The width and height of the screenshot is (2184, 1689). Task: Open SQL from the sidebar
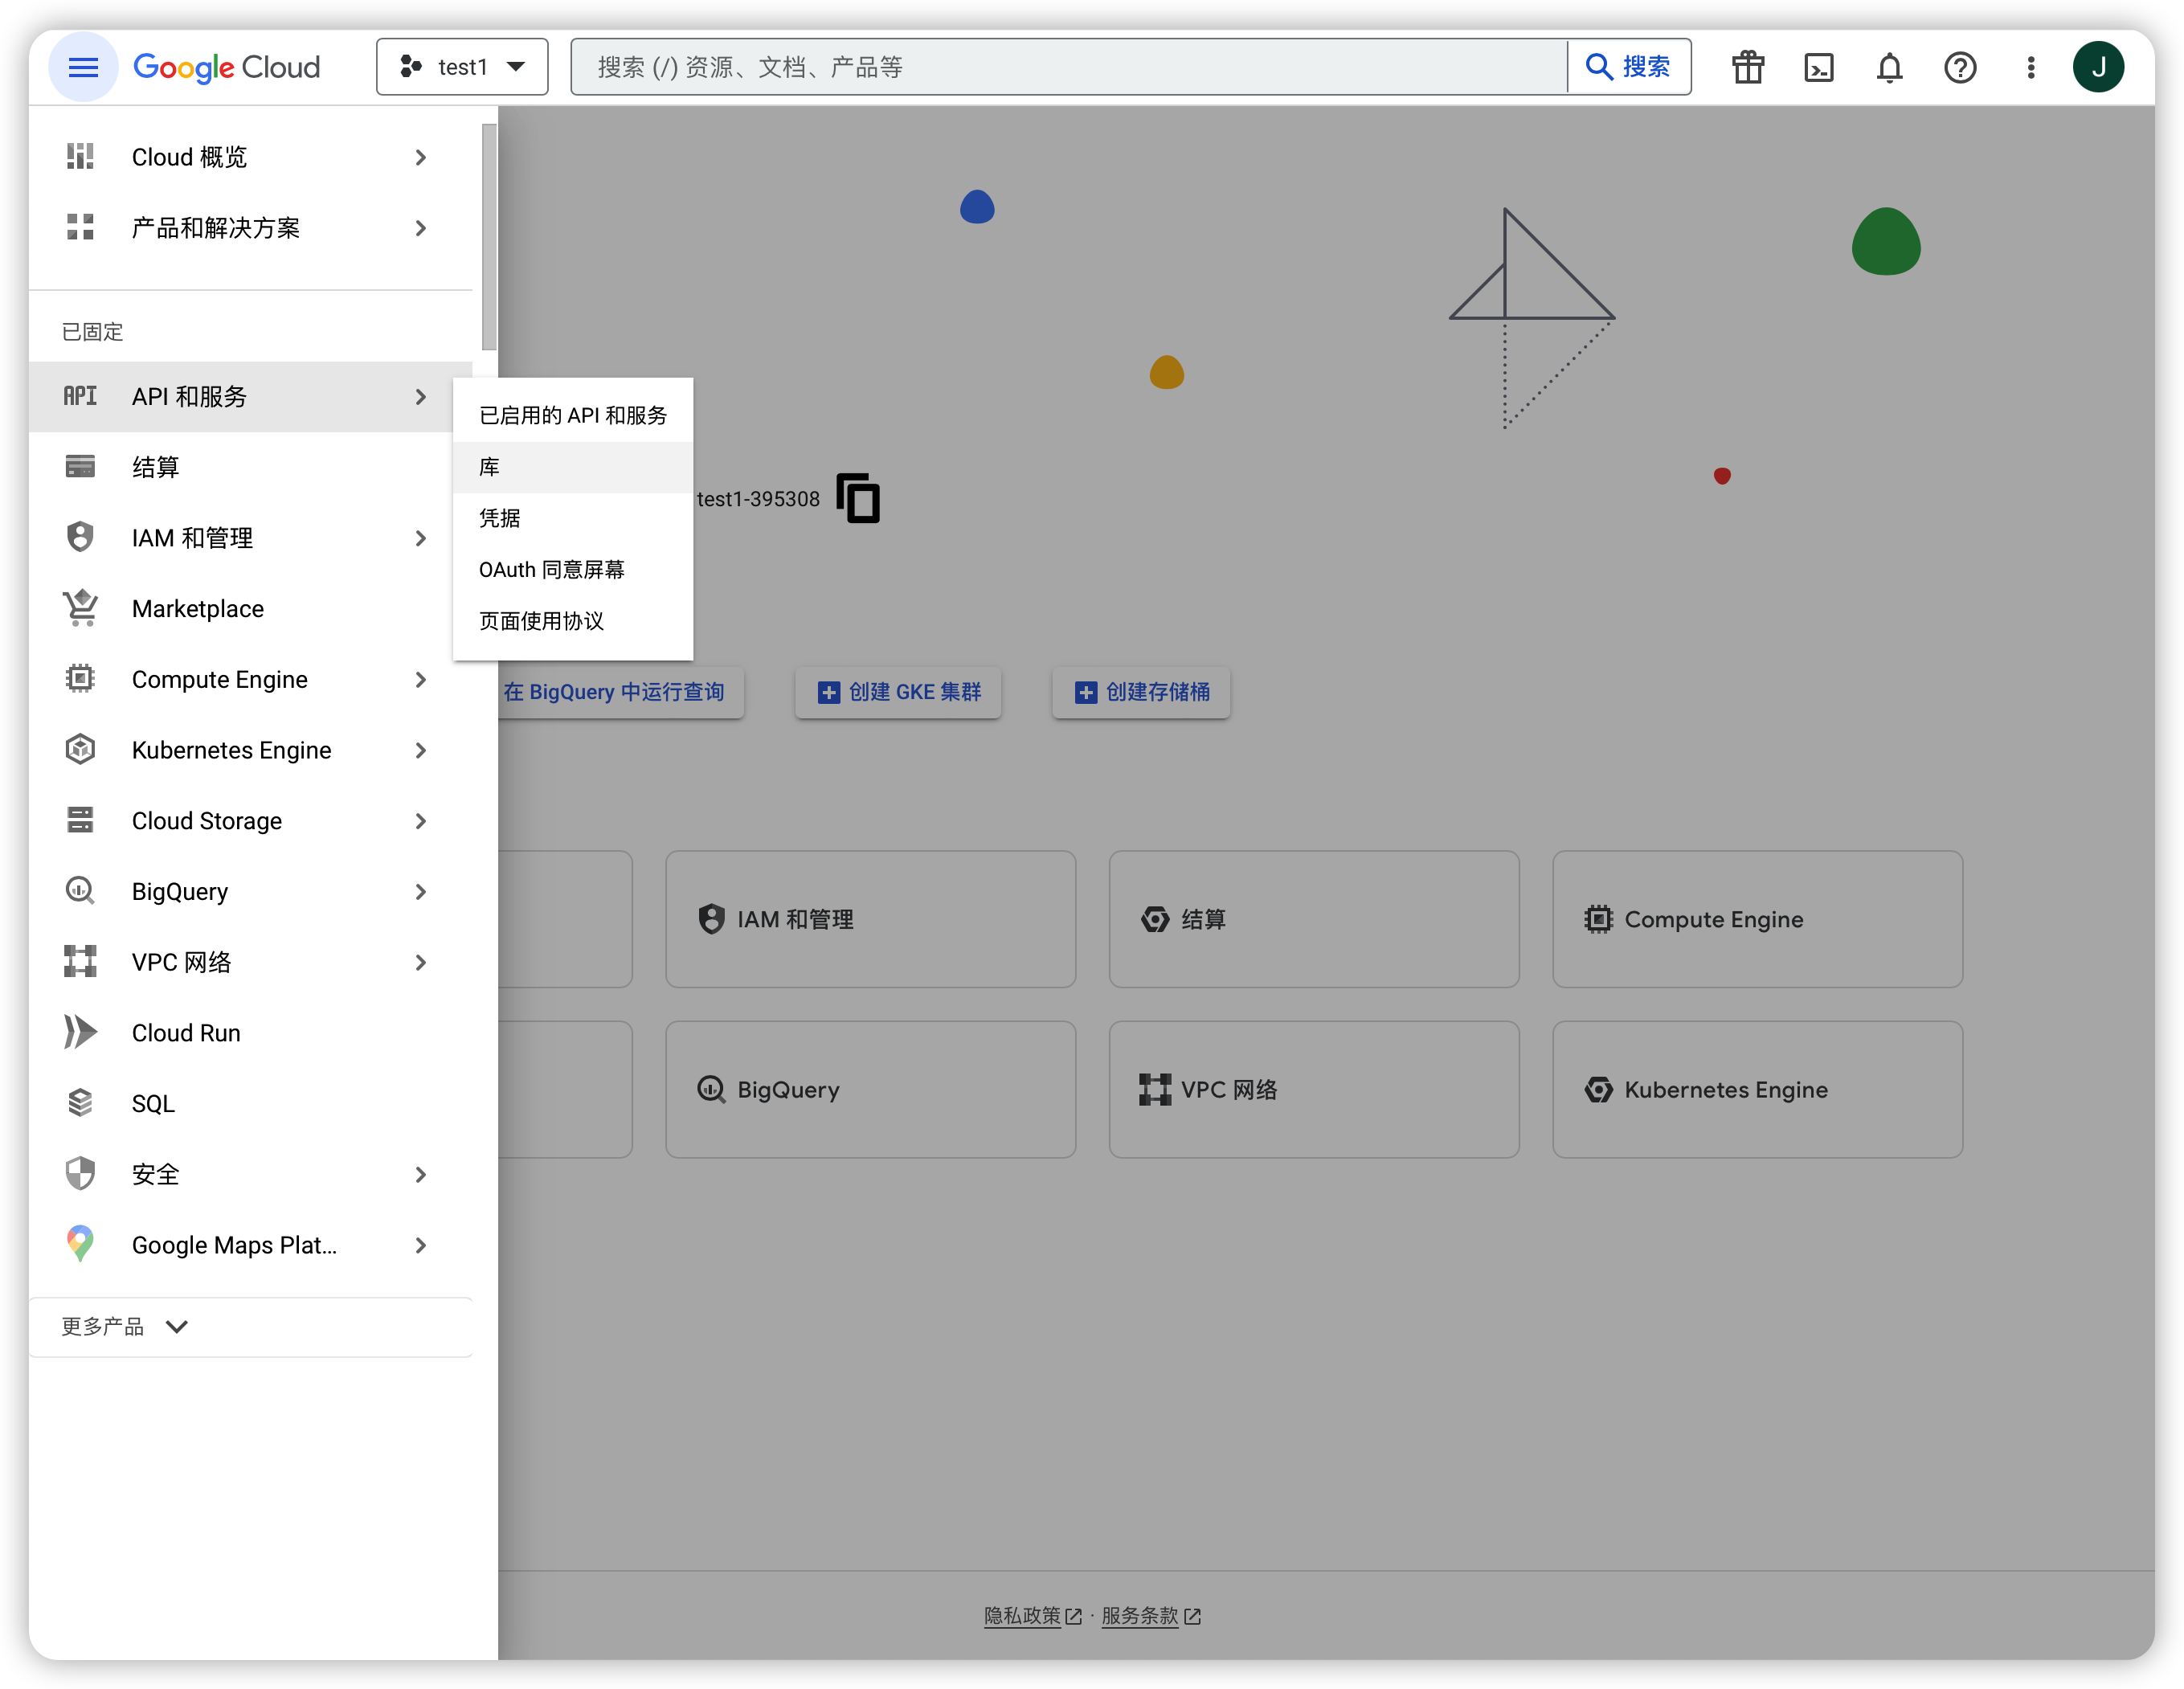click(x=250, y=1103)
